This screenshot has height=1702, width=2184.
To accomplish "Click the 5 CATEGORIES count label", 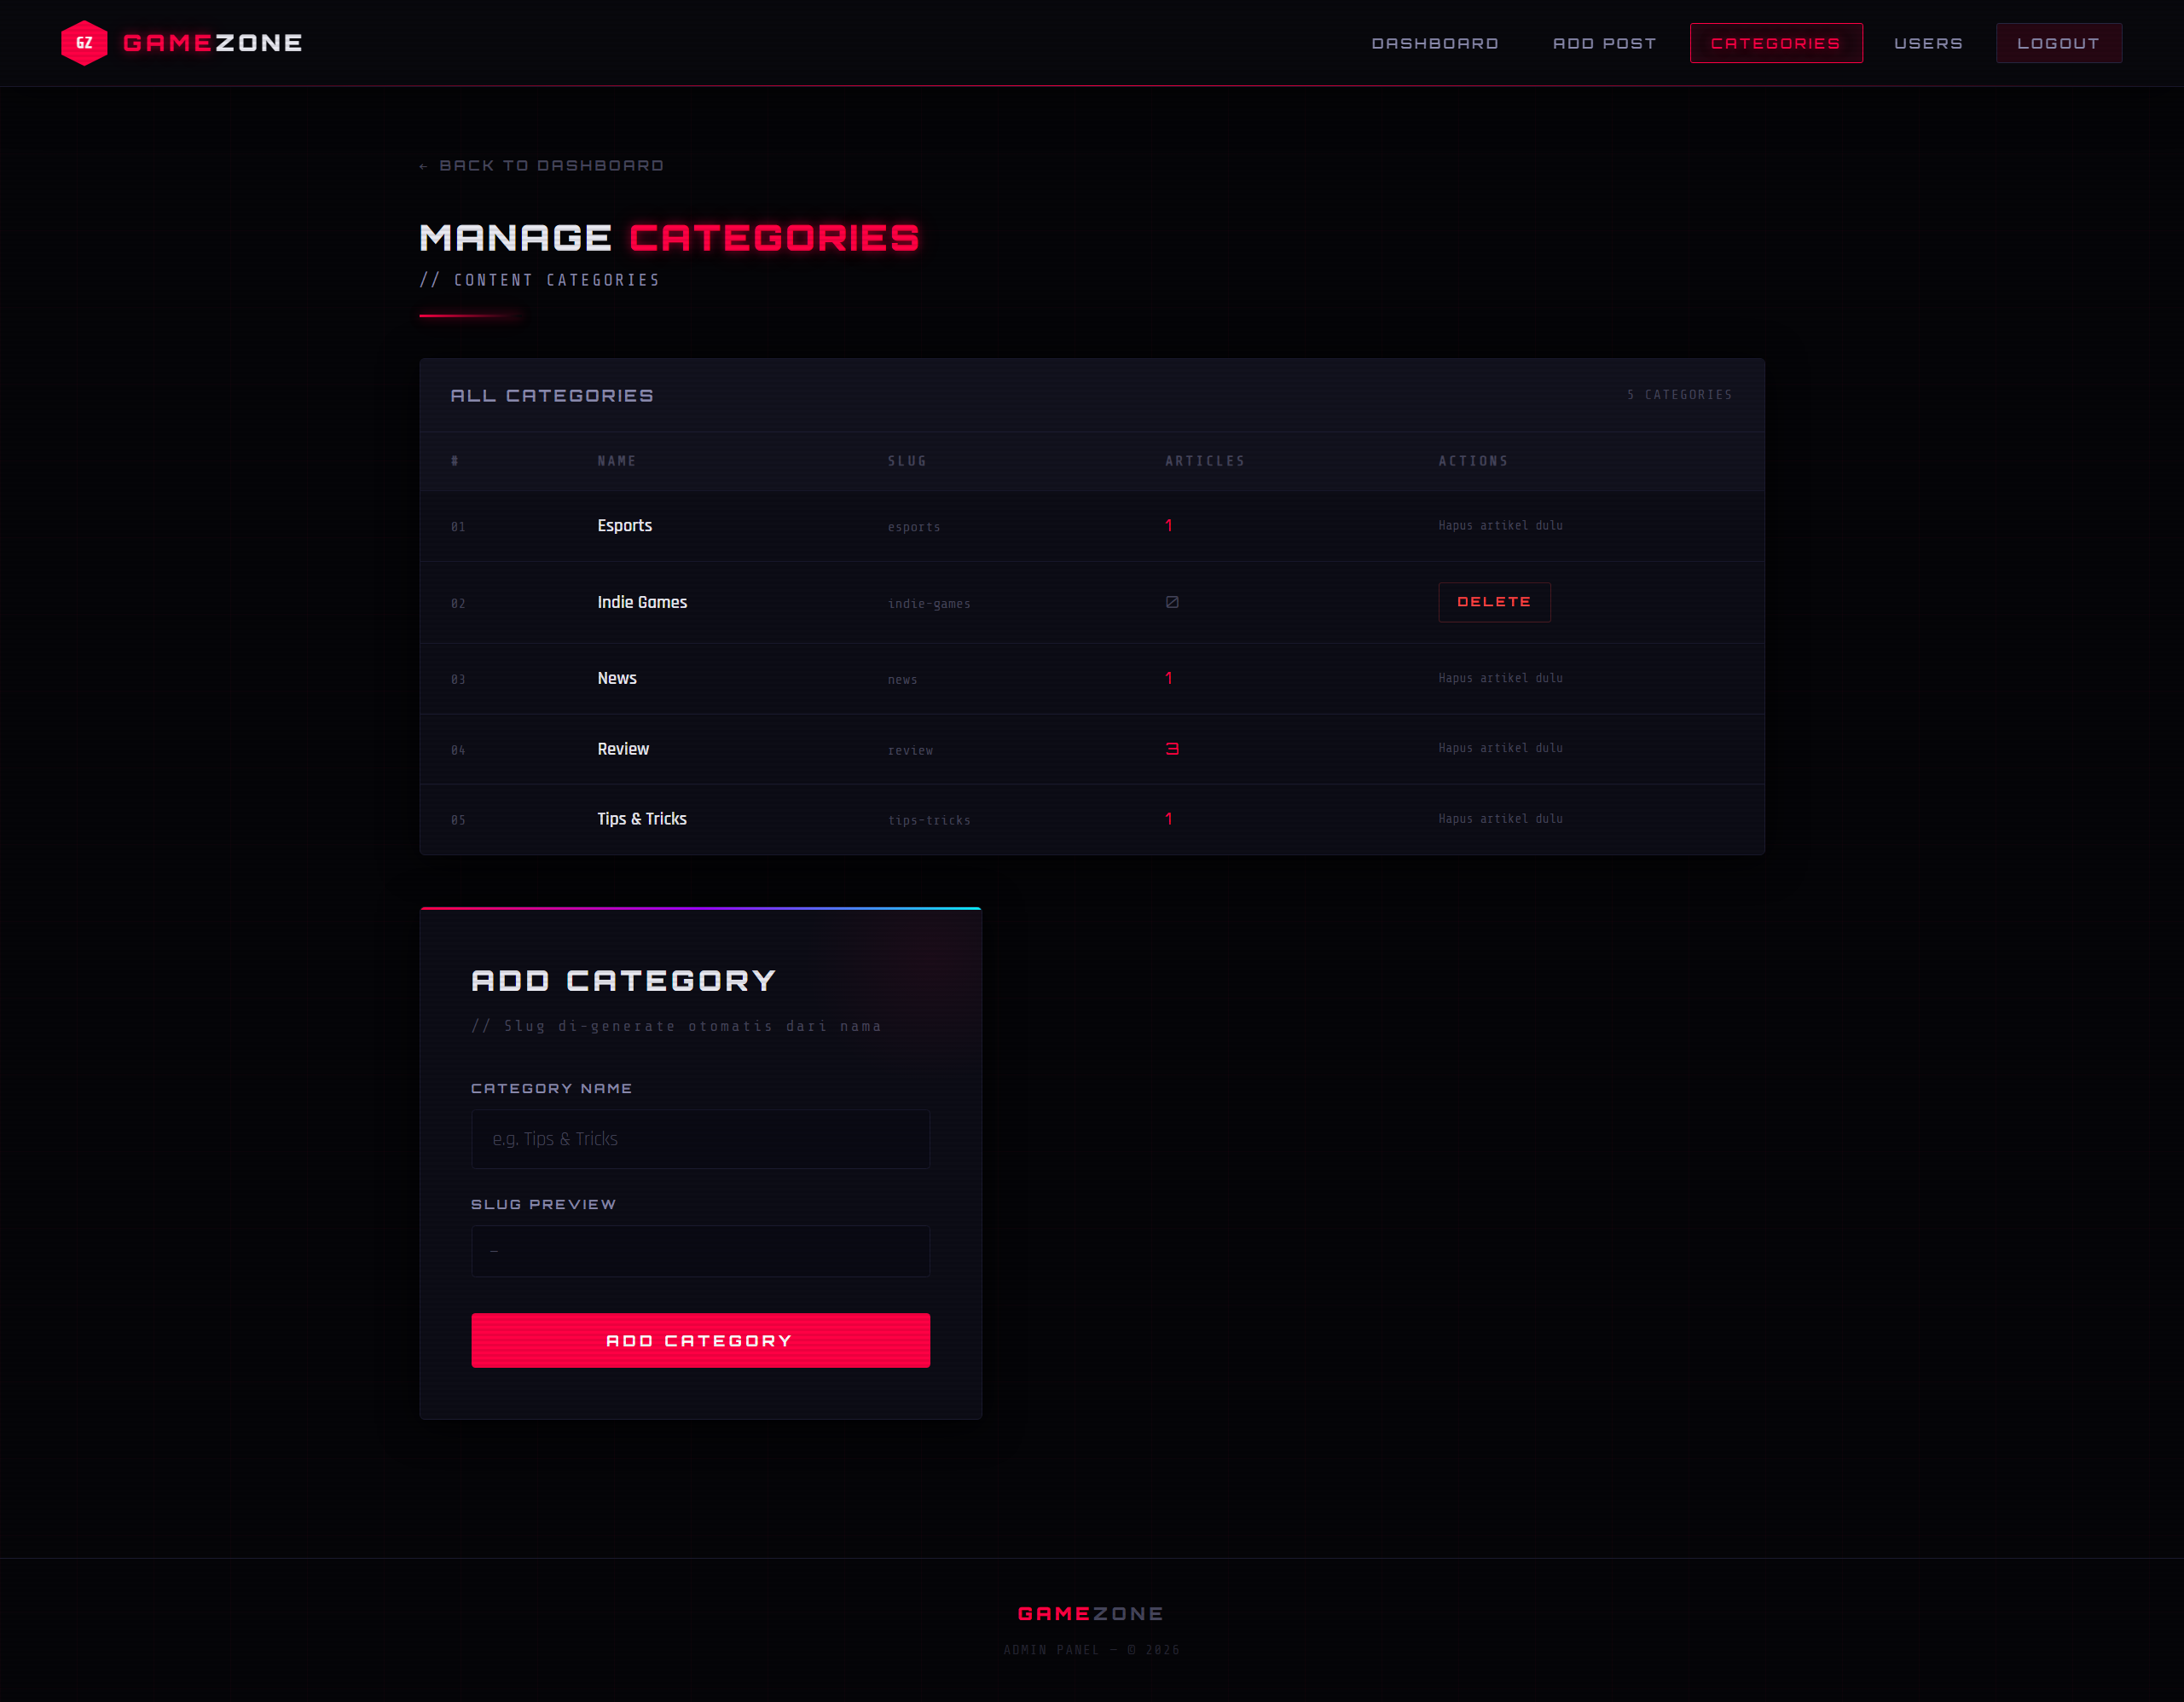I will (x=1680, y=395).
